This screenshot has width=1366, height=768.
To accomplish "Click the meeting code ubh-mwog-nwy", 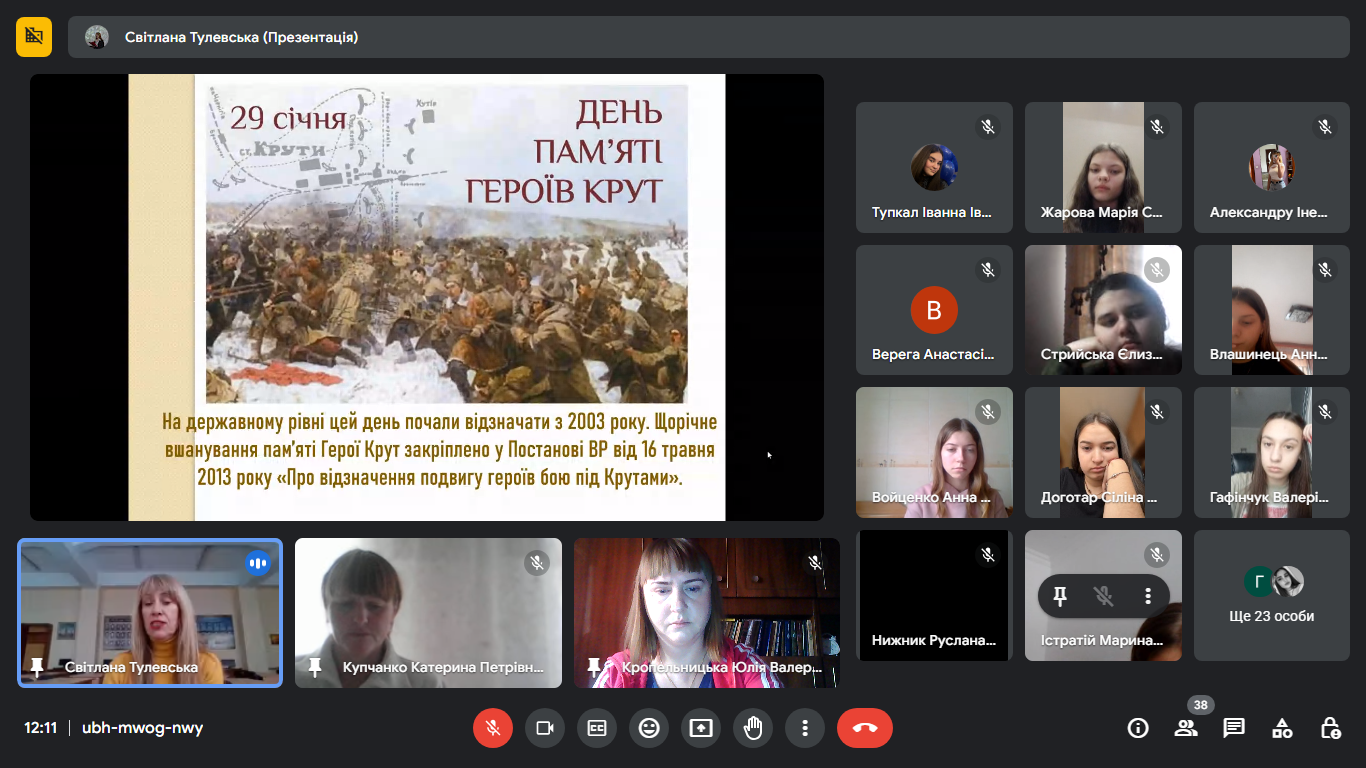I will (x=142, y=728).
